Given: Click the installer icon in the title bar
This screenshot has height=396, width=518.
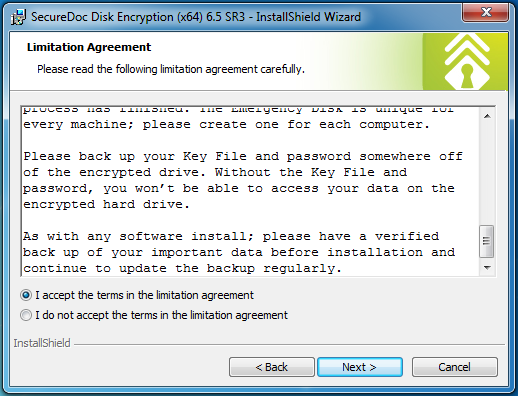Looking at the screenshot, I should pyautogui.click(x=18, y=17).
